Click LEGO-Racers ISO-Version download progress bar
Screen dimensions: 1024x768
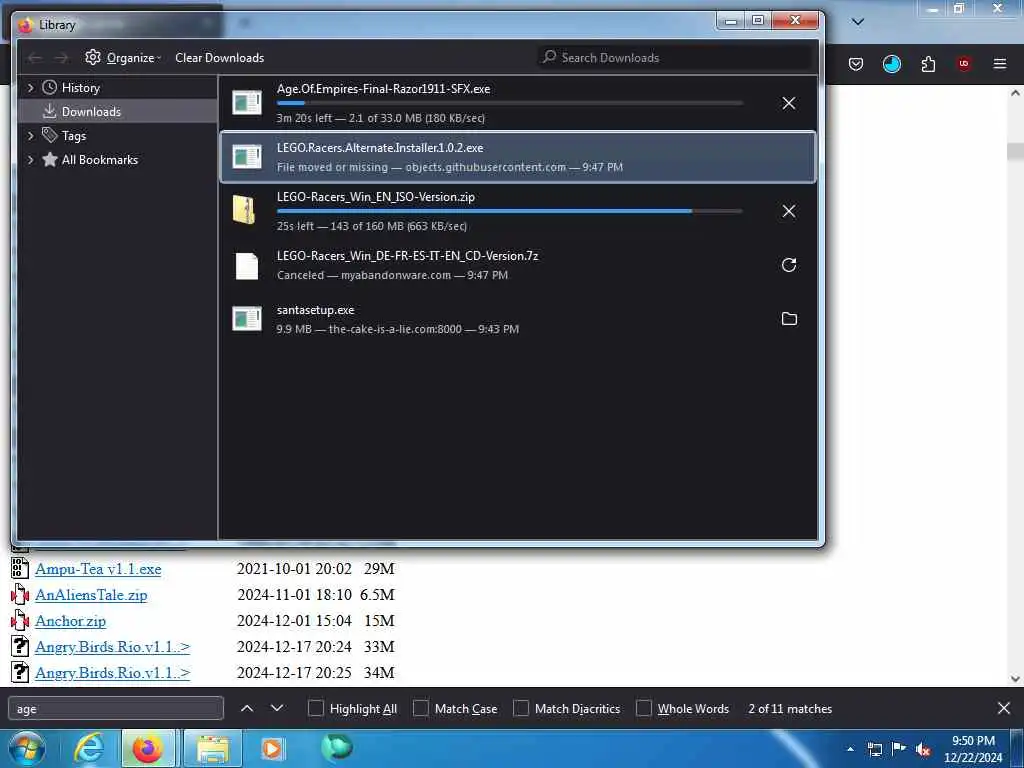[509, 211]
